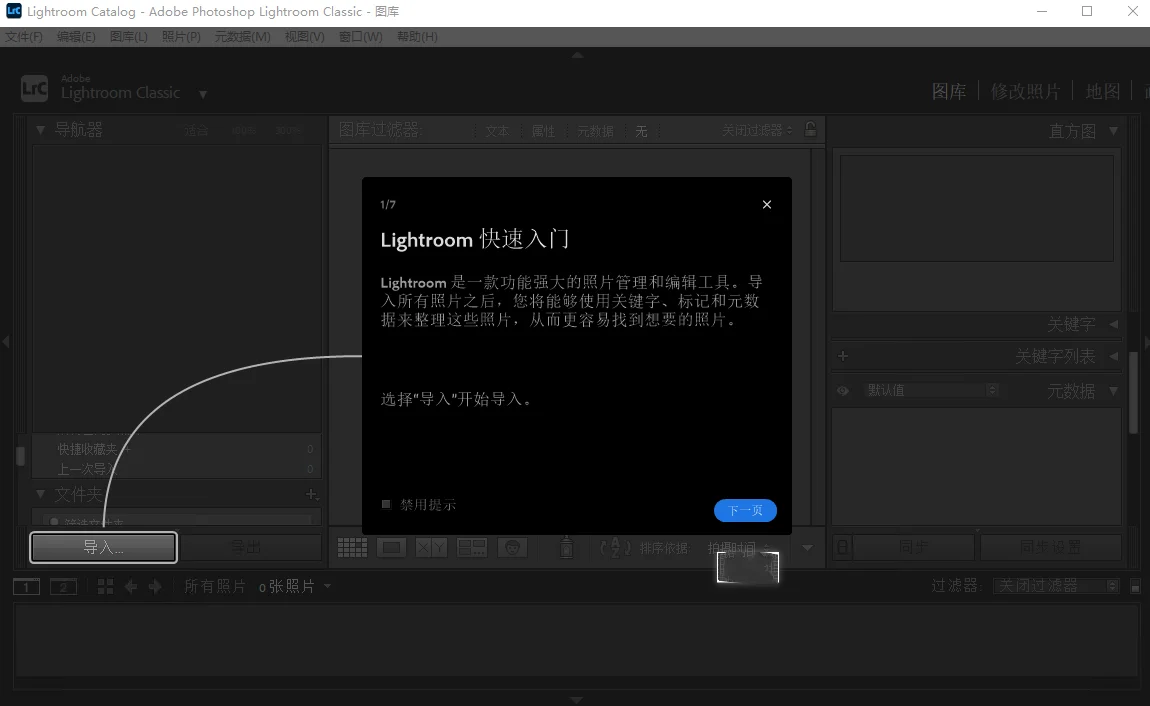
Task: Switch to Grid view in toolbar
Action: click(352, 548)
